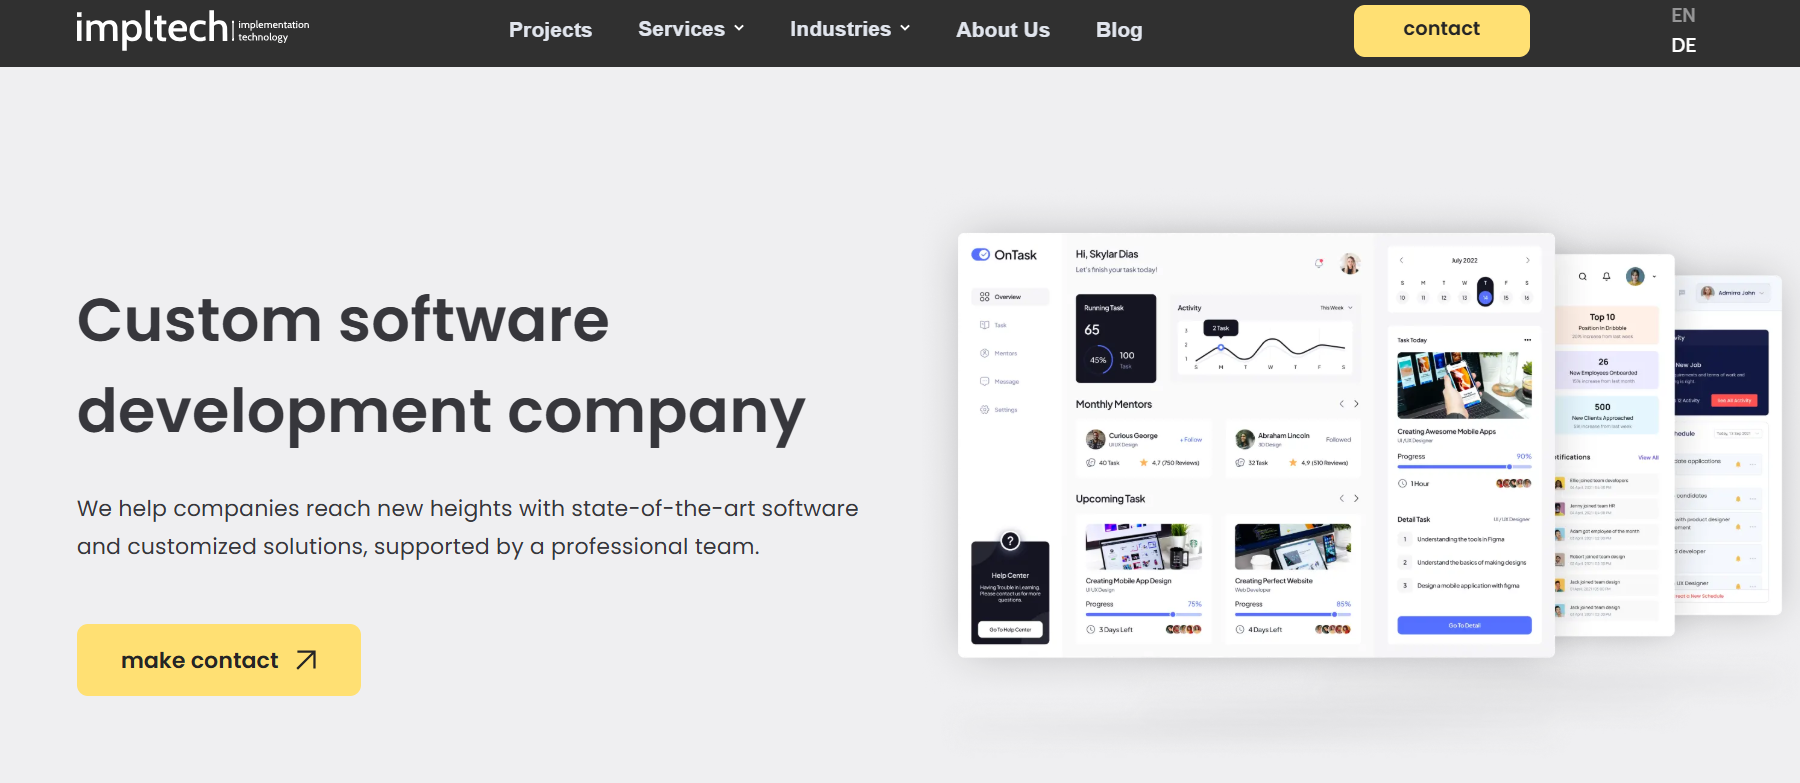Go to the About Us page

1002,30
